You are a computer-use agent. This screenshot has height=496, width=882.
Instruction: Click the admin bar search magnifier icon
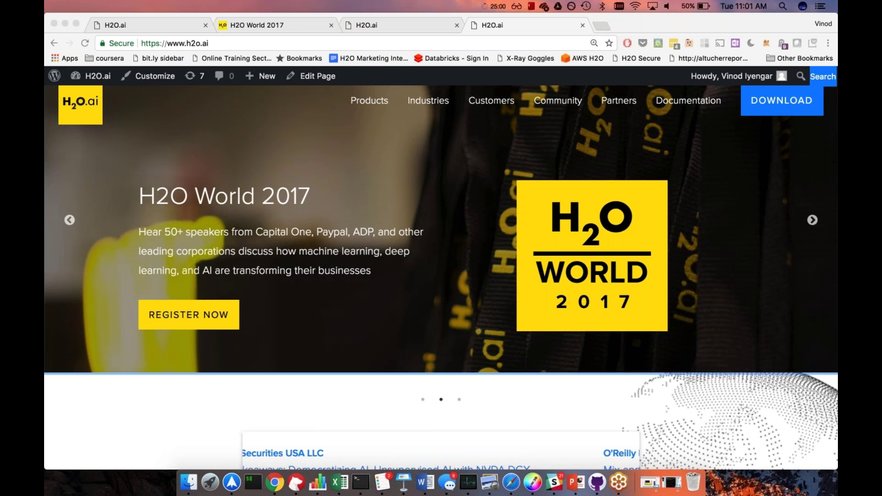pos(801,76)
